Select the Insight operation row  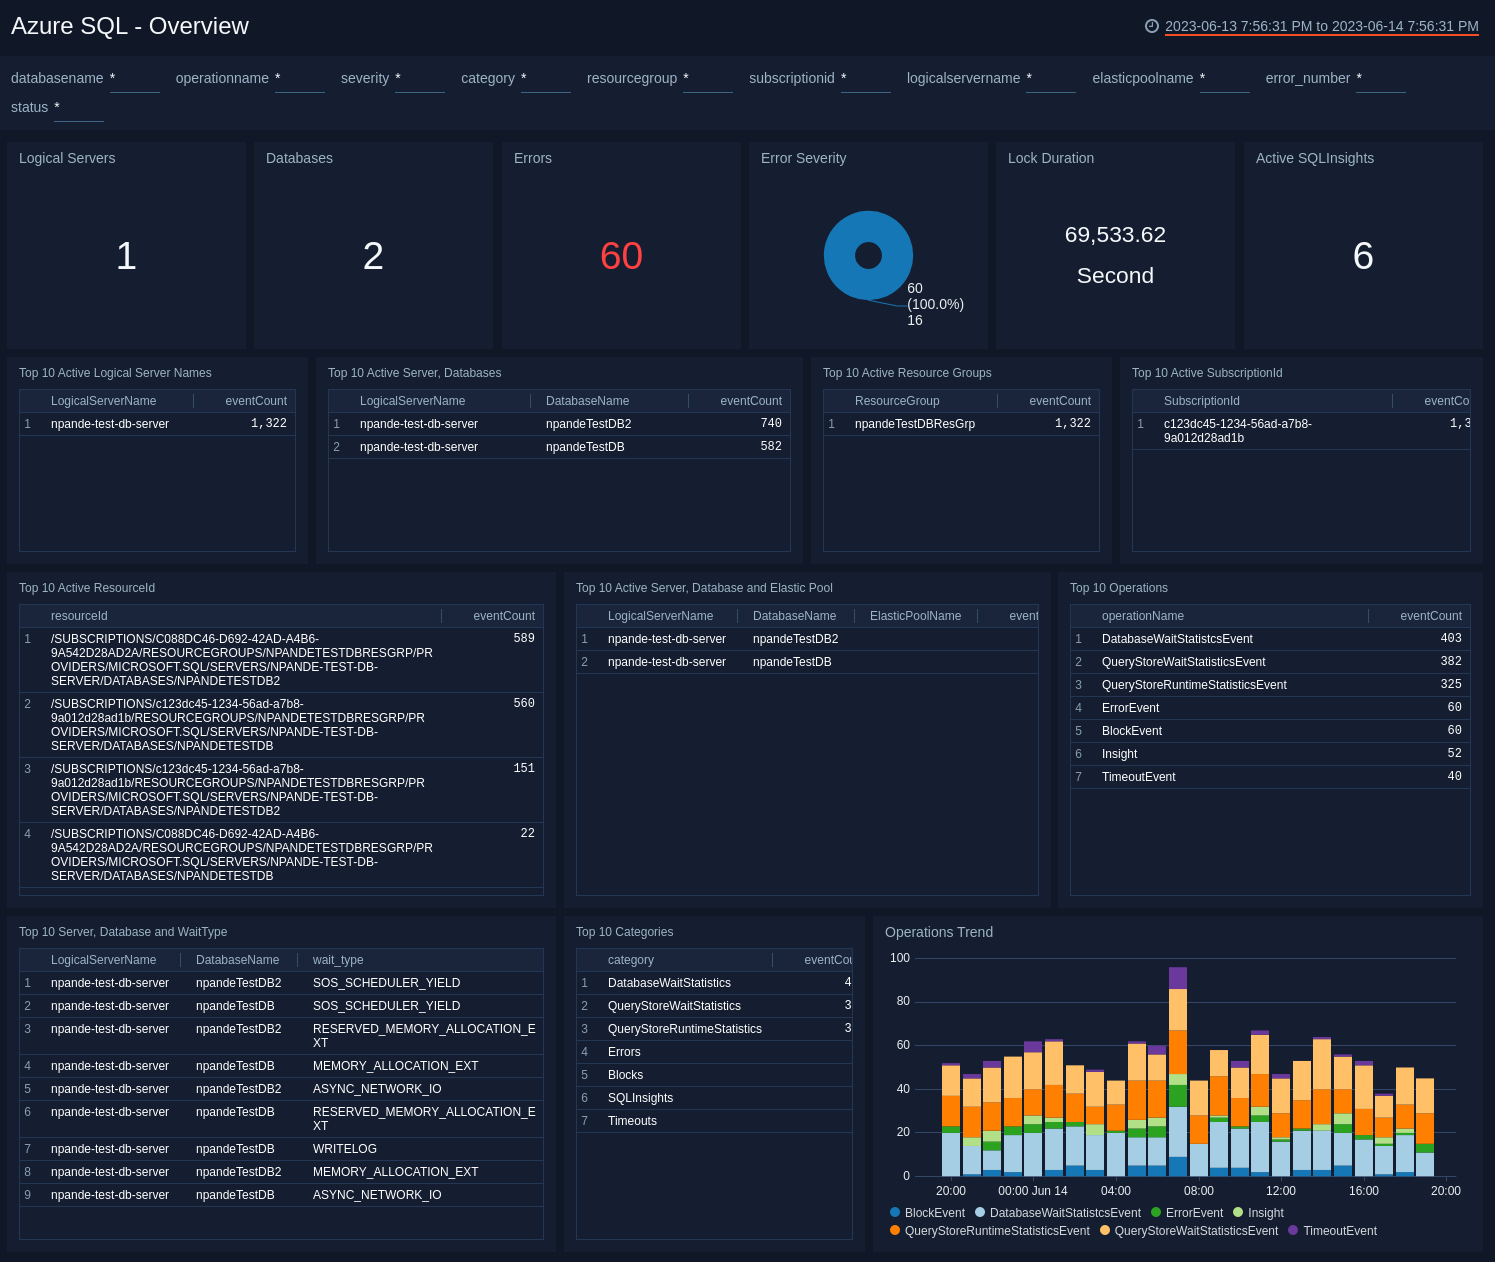click(x=1270, y=754)
